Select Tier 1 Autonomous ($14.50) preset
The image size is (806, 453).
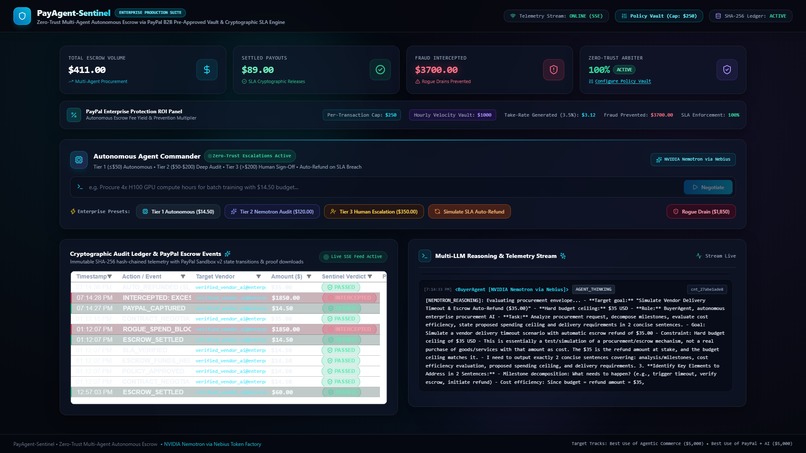(x=178, y=211)
